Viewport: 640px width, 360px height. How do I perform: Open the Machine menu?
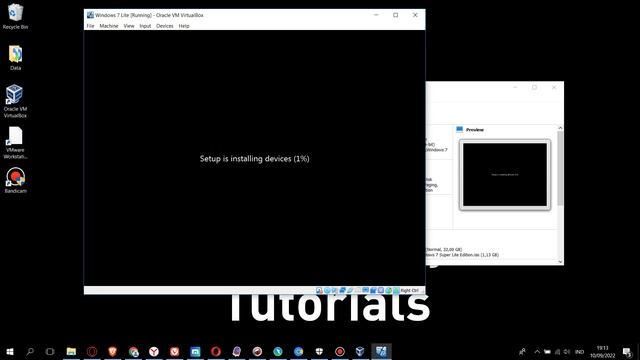coord(109,26)
